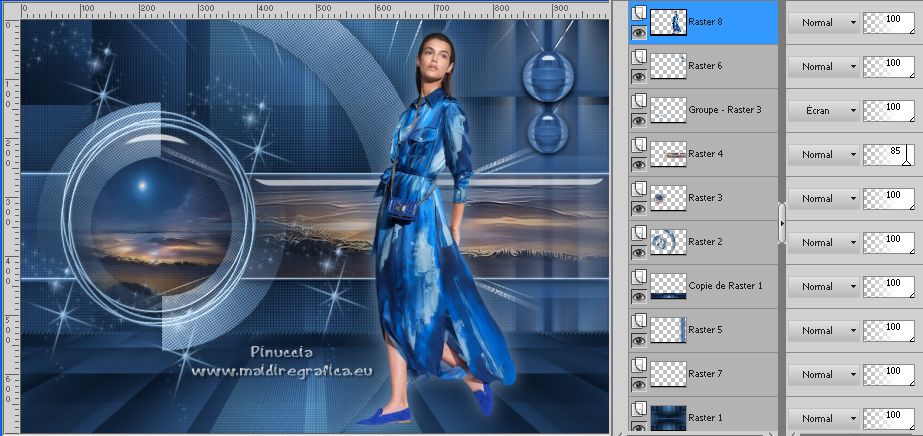
Task: Select layer name Raster 7
Action: click(x=705, y=374)
